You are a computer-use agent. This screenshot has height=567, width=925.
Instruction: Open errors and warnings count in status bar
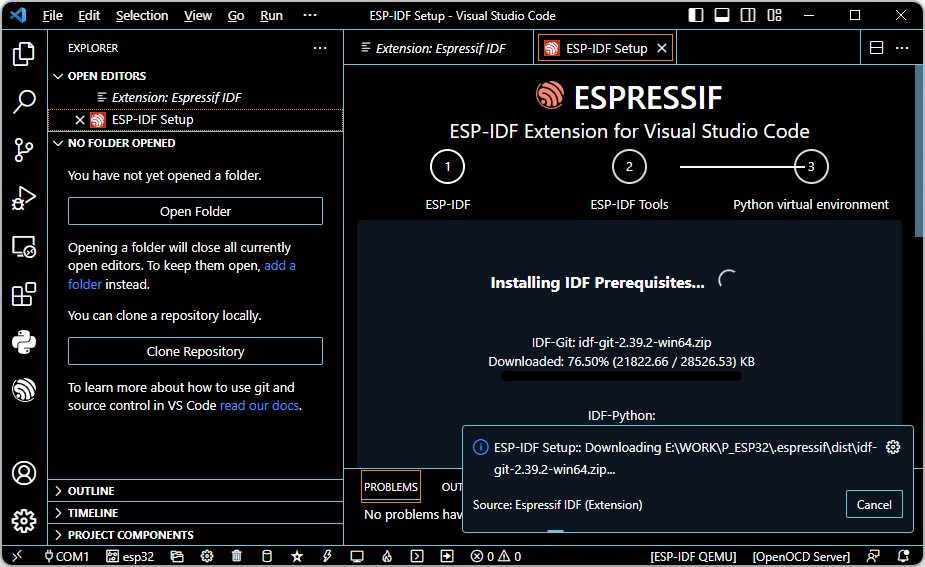coord(496,556)
